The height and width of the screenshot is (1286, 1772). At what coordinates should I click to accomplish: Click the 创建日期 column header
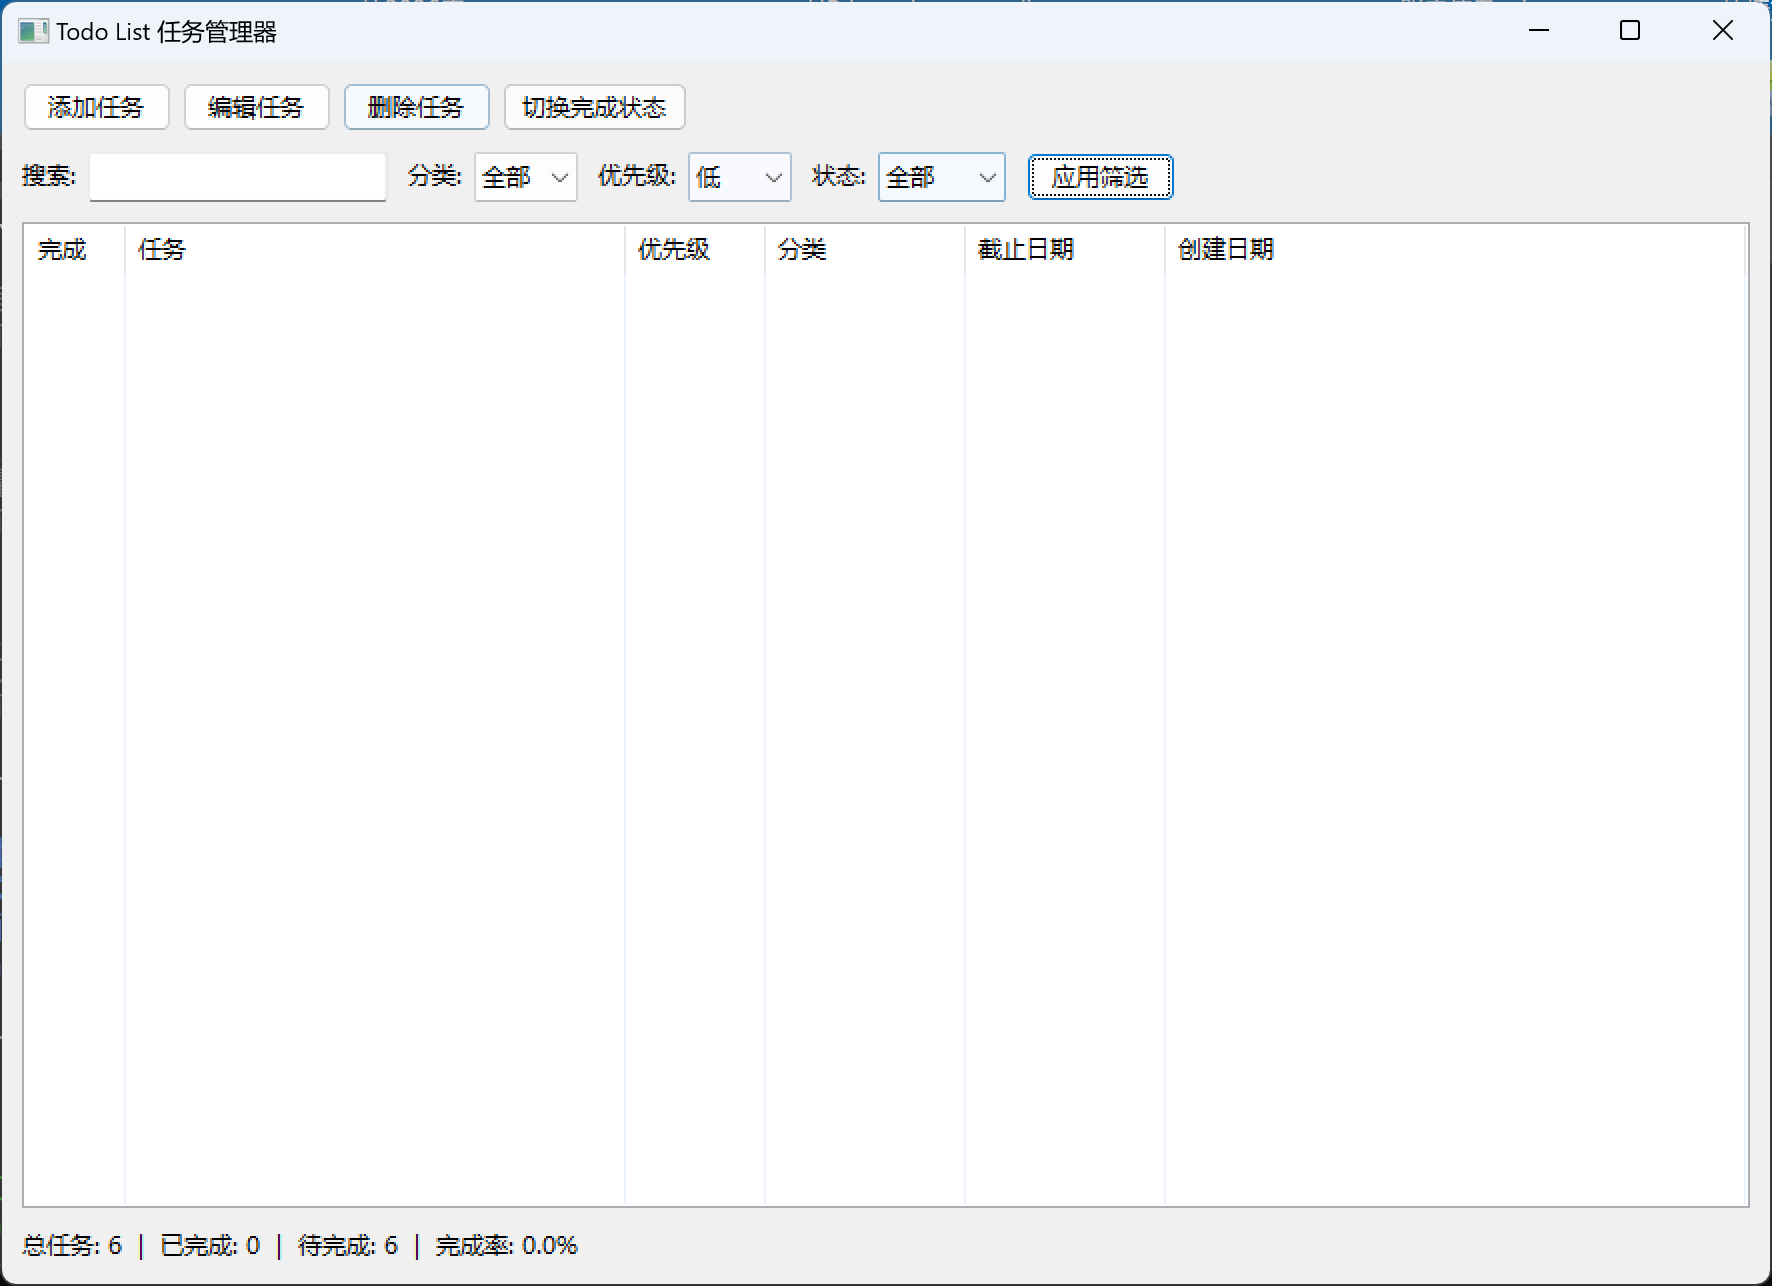[1226, 249]
